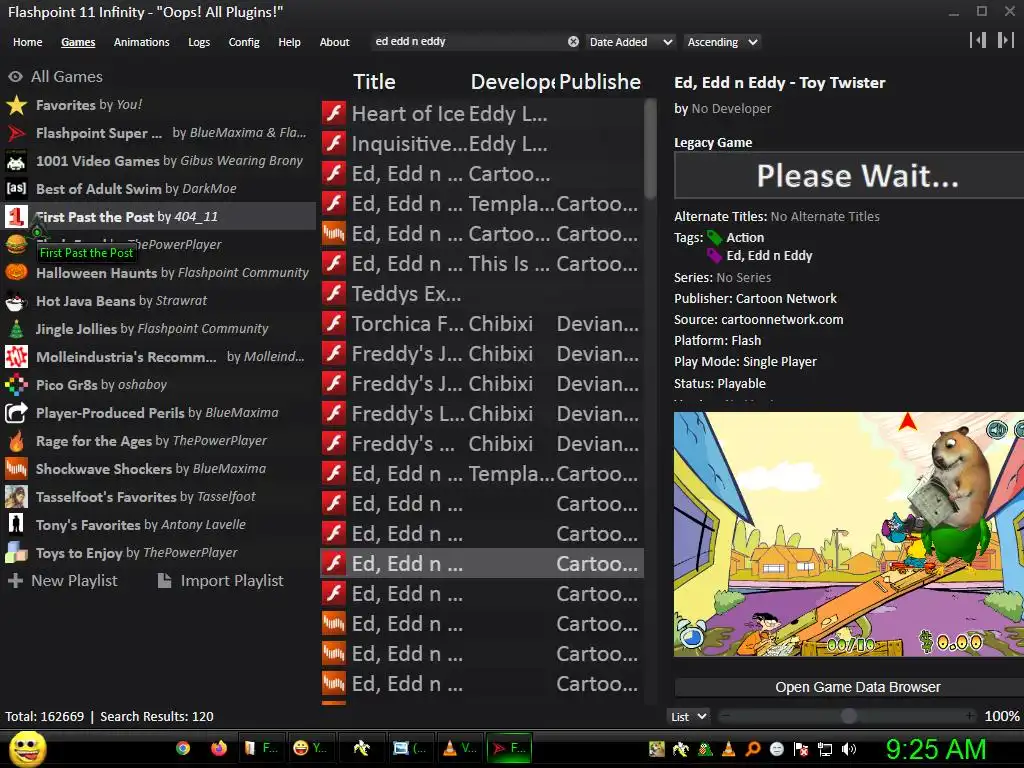Adjust the zoom scale slider handle
Image resolution: width=1024 pixels, height=768 pixels.
pos(849,716)
